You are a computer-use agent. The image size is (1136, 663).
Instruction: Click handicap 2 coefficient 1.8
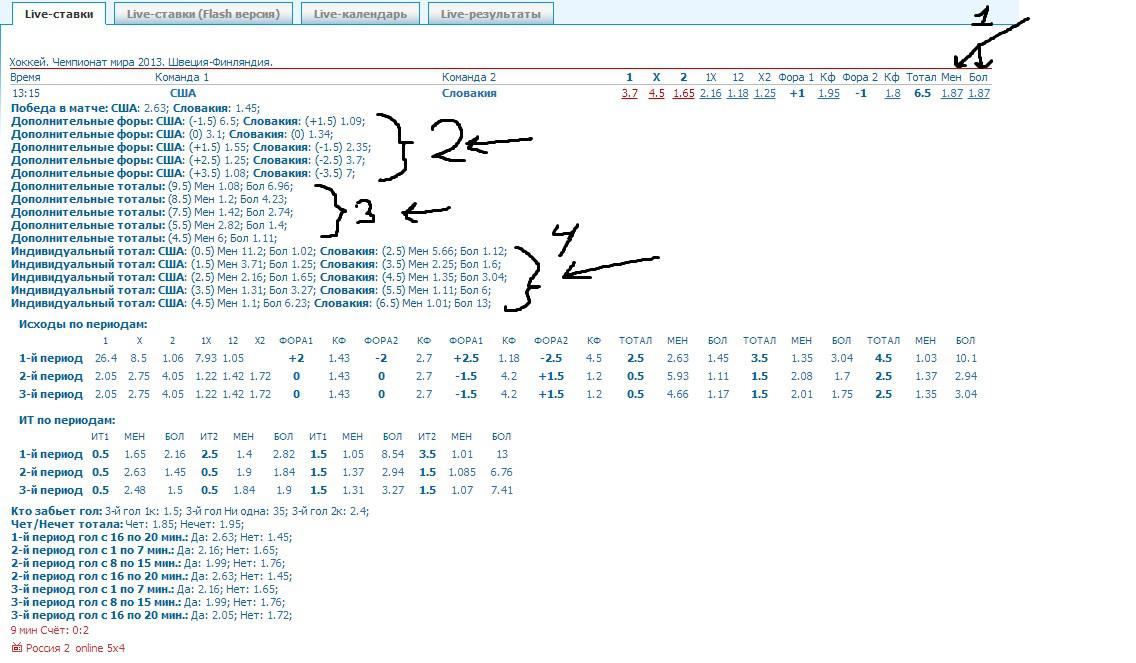[x=893, y=93]
